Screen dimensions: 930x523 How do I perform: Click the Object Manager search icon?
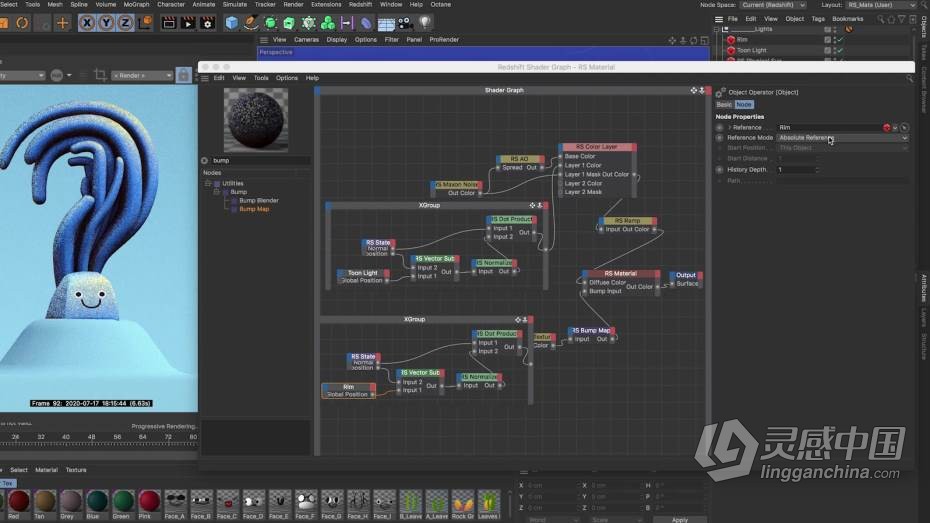(x=881, y=19)
